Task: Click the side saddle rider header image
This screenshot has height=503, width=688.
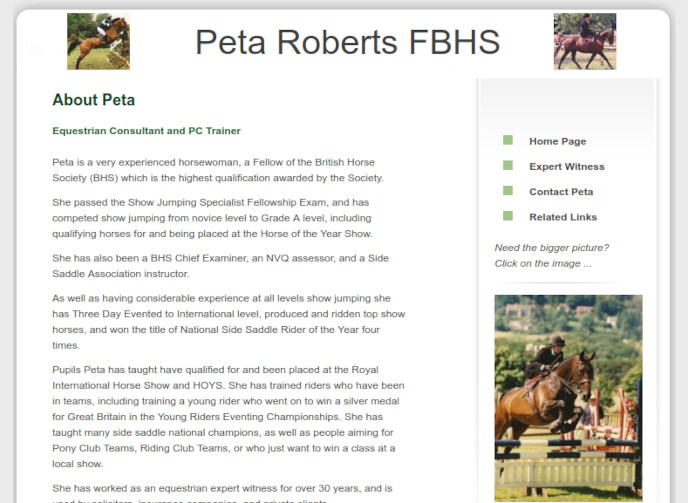Action: 585,41
